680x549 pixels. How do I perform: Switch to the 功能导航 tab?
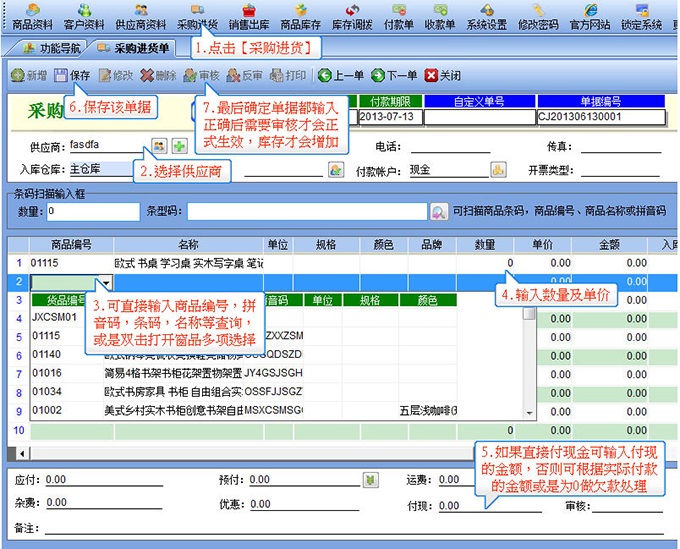52,48
